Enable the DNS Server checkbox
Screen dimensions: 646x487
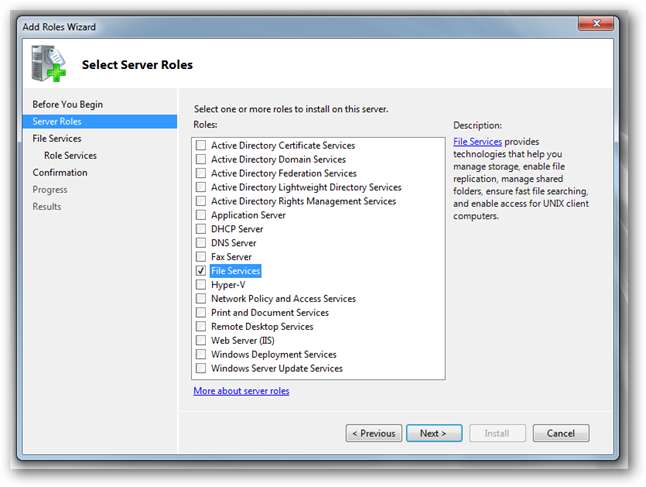pyautogui.click(x=201, y=243)
